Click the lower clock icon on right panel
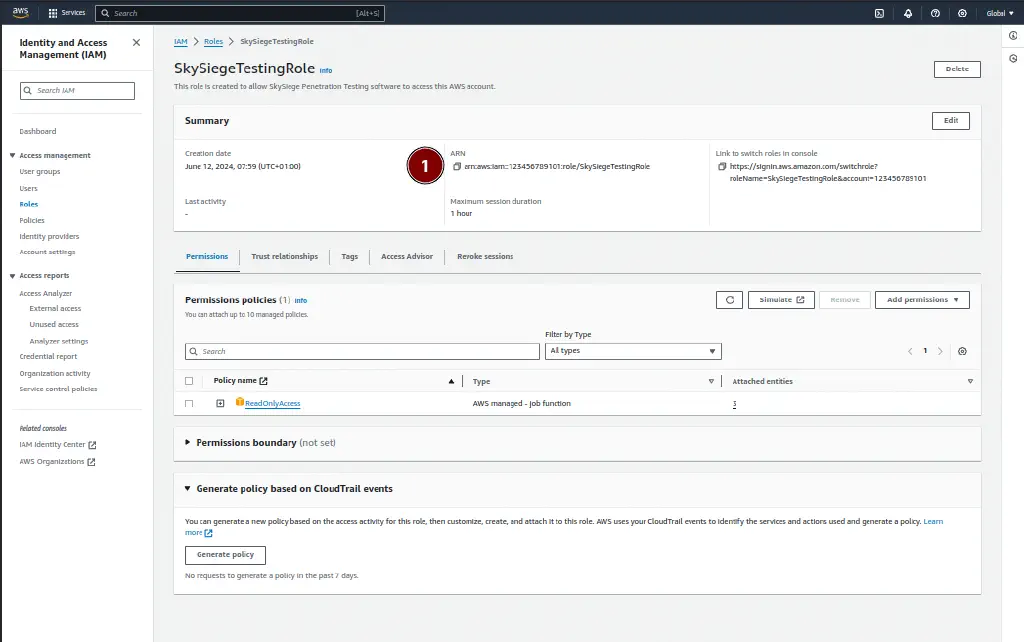This screenshot has width=1024, height=642. pos(1013,59)
